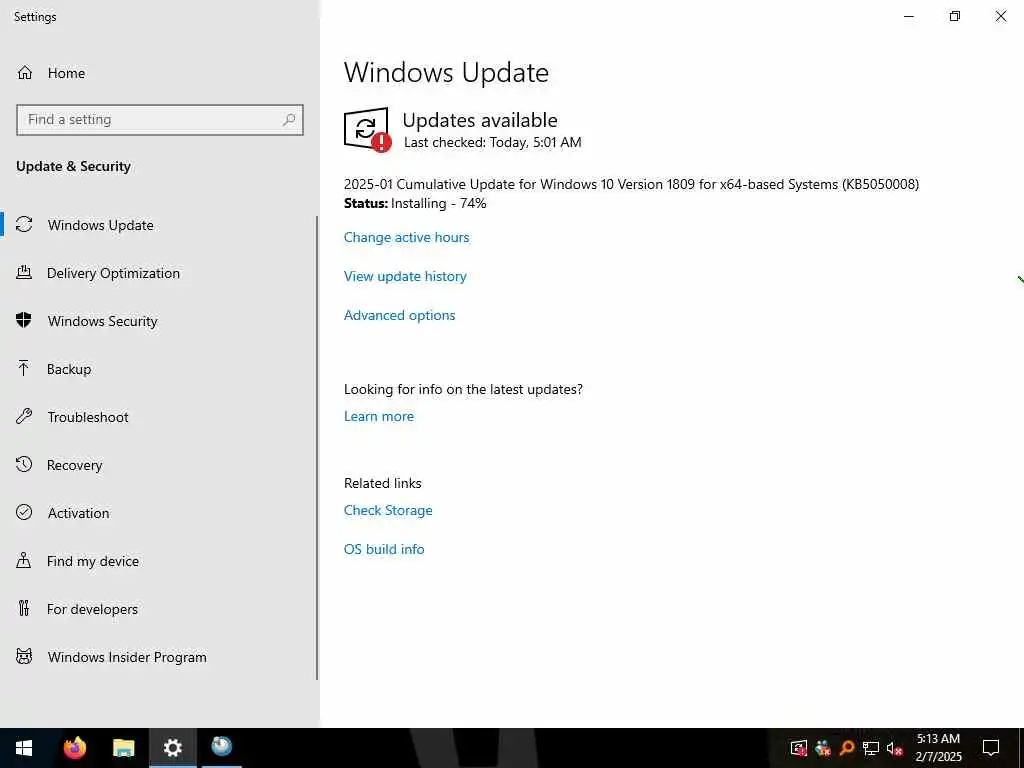Click the update status icon with the red alert
Viewport: 1024px width, 768px height.
367,129
